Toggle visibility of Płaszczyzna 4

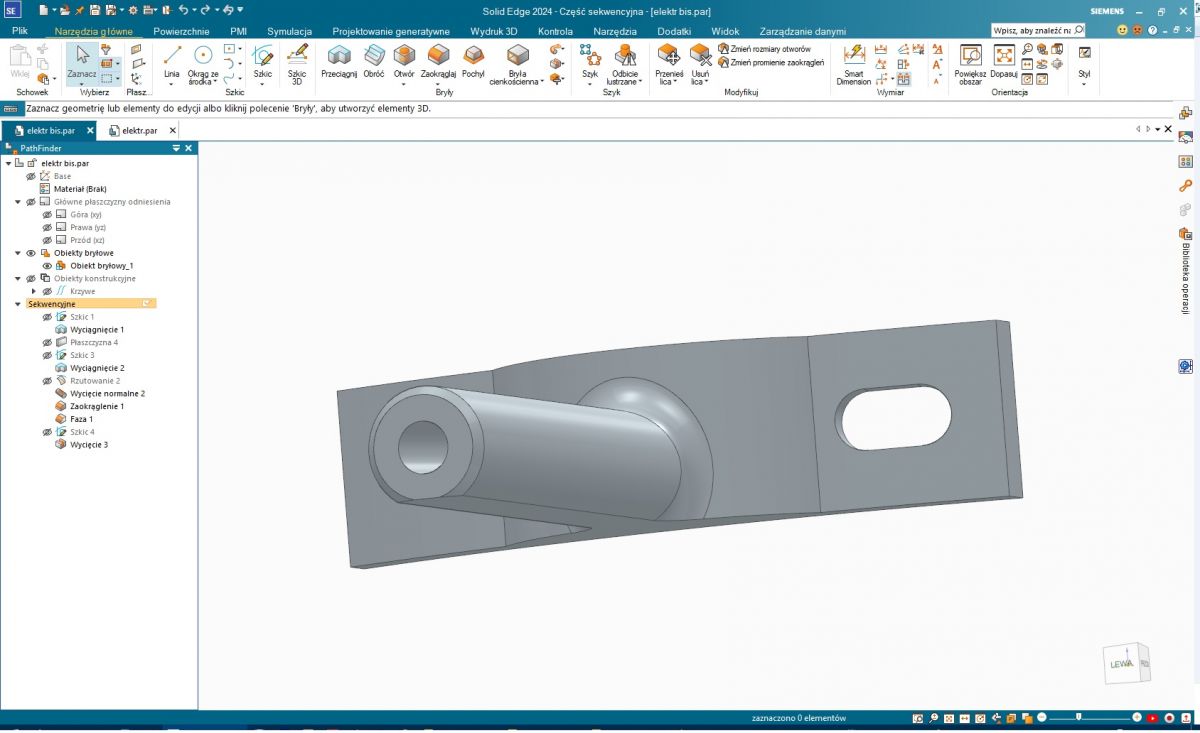47,342
